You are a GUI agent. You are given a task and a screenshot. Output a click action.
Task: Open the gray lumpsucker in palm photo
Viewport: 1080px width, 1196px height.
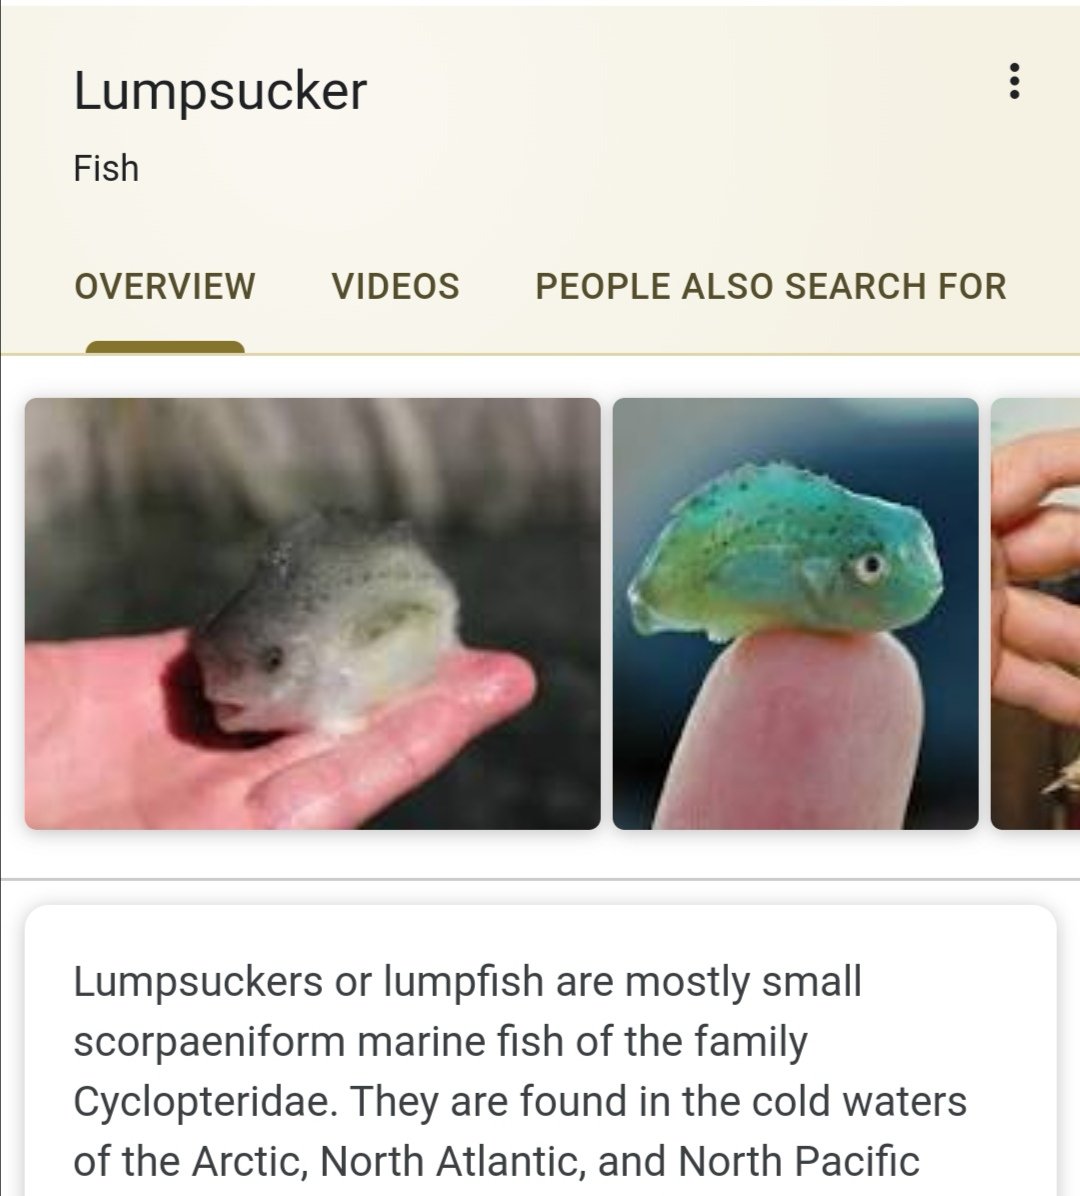coord(313,613)
